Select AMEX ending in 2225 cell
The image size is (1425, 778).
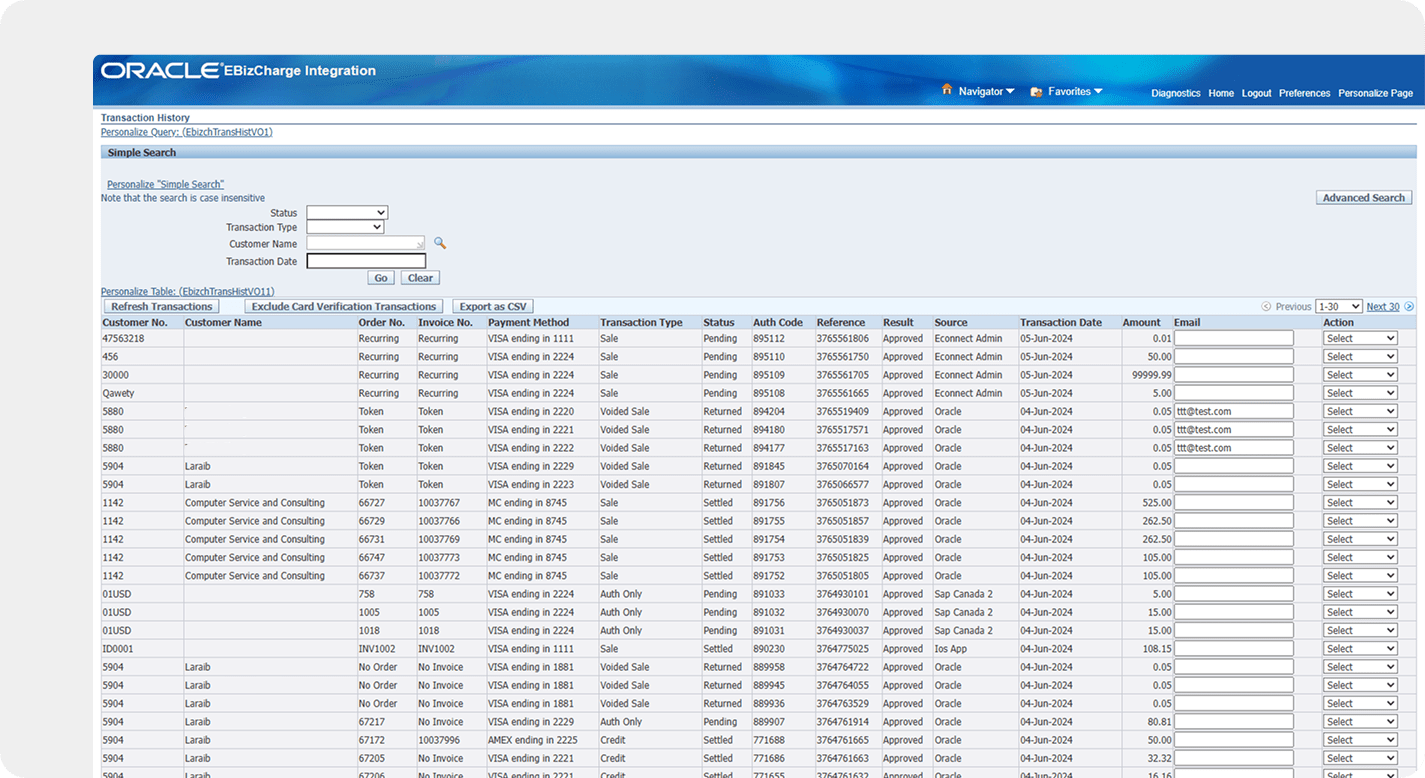pos(533,740)
